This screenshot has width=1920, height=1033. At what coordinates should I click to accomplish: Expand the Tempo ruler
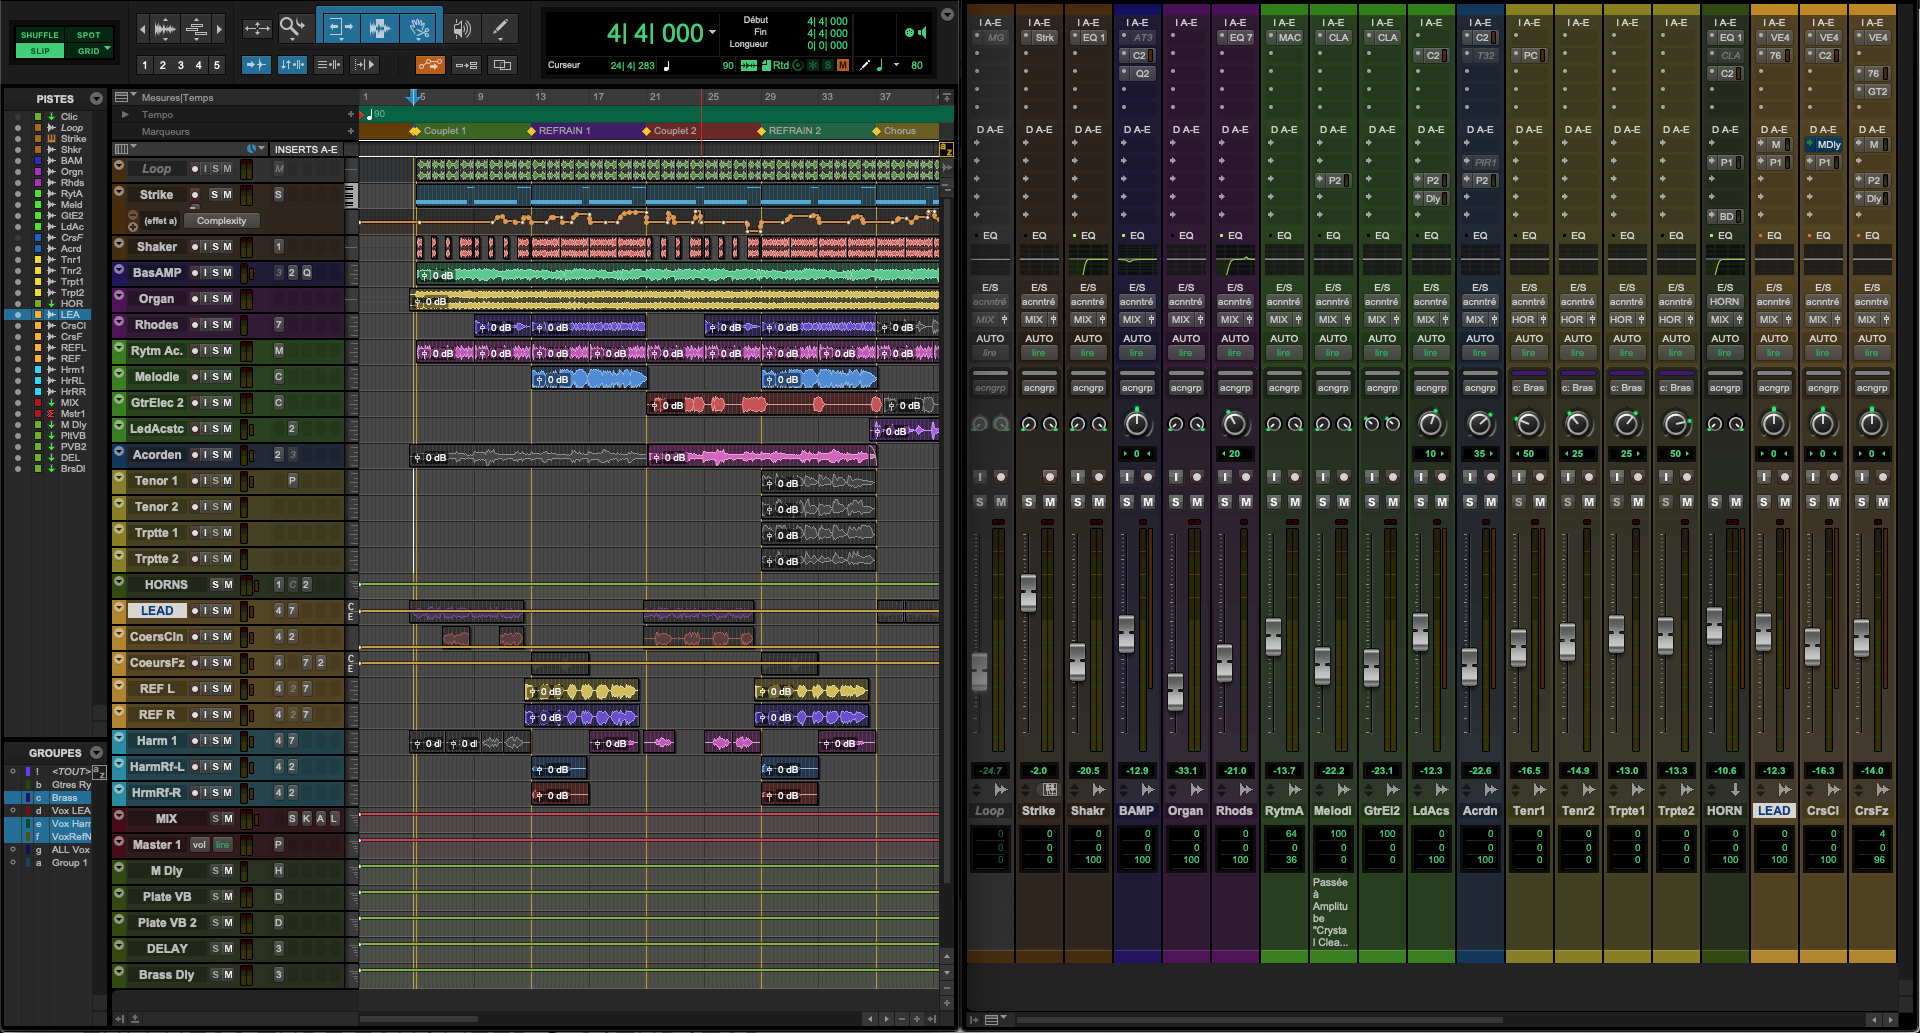125,115
